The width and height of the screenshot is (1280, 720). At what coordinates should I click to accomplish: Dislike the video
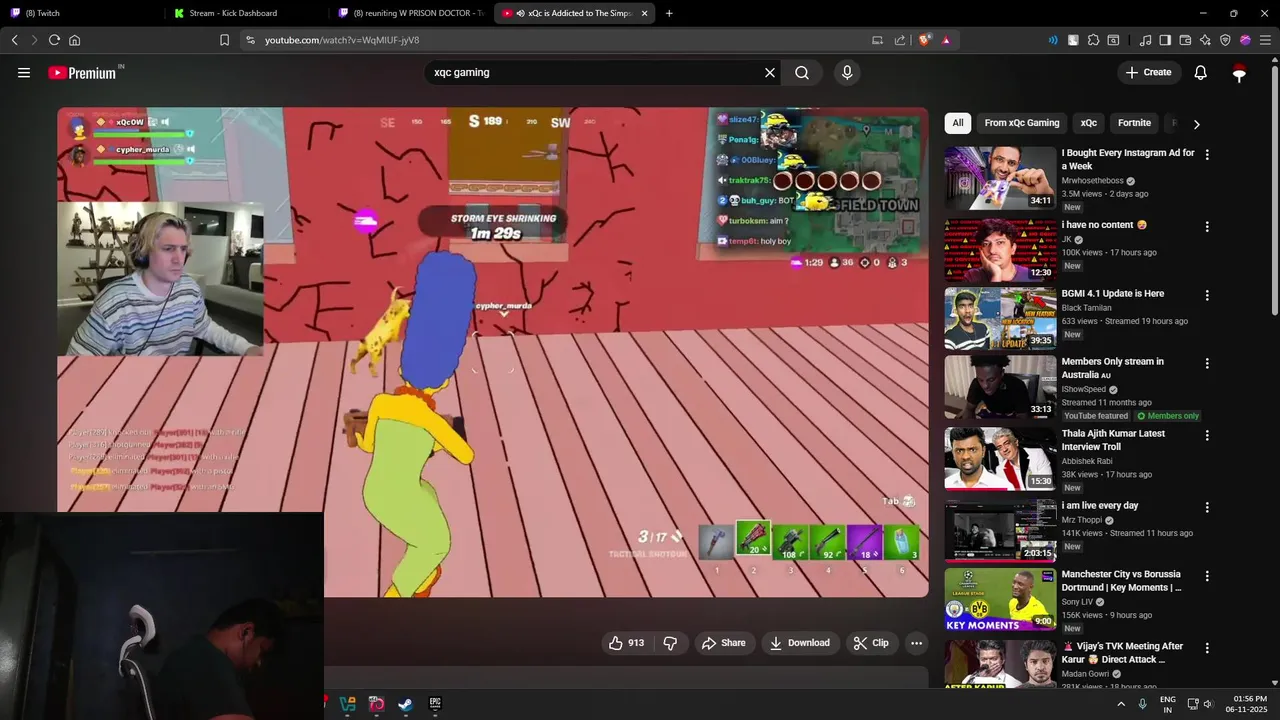[671, 643]
